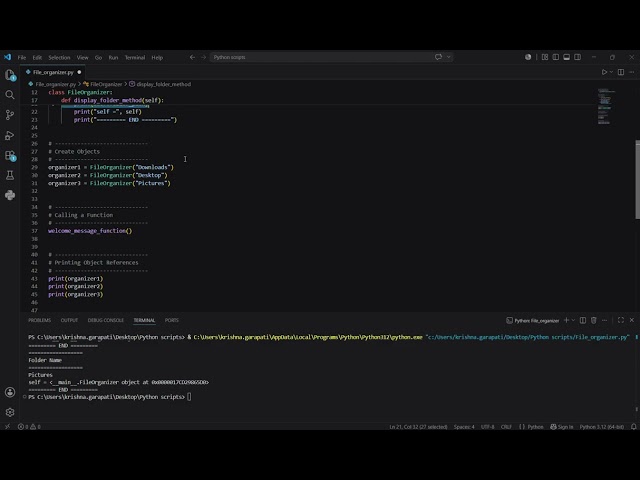The width and height of the screenshot is (640, 480).
Task: Select the Python: File_organizer terminal label
Action: tap(533, 320)
